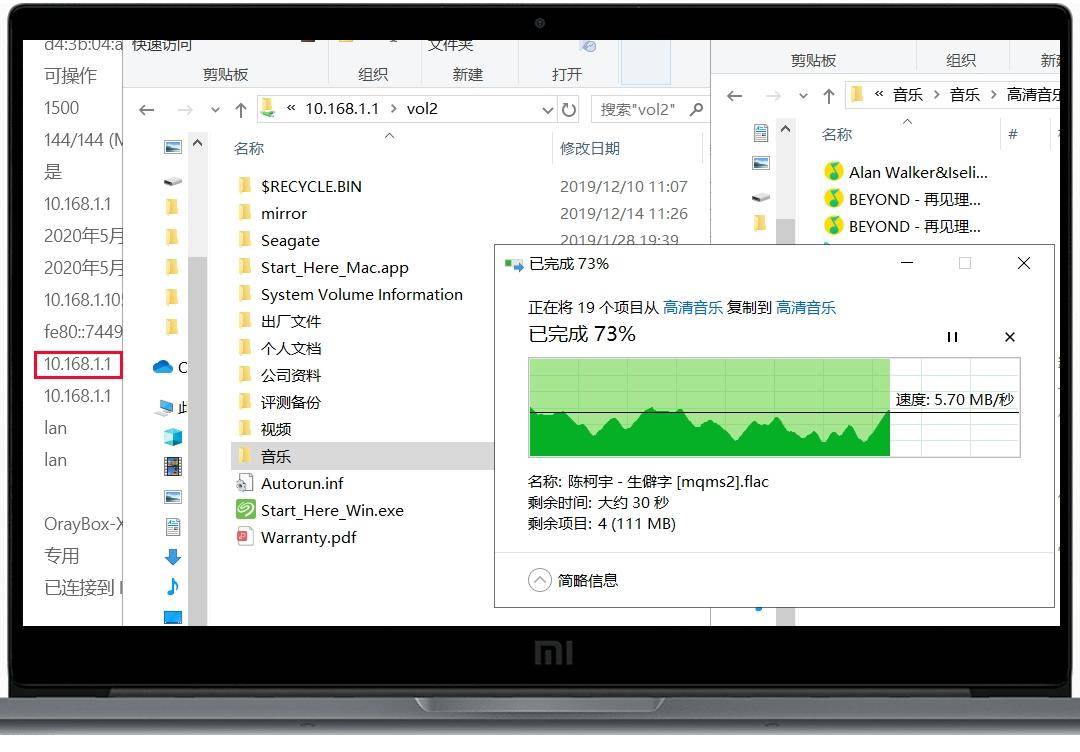Switch to the 组织 ribbon group
Screen dimensions: 1080x752
373,73
